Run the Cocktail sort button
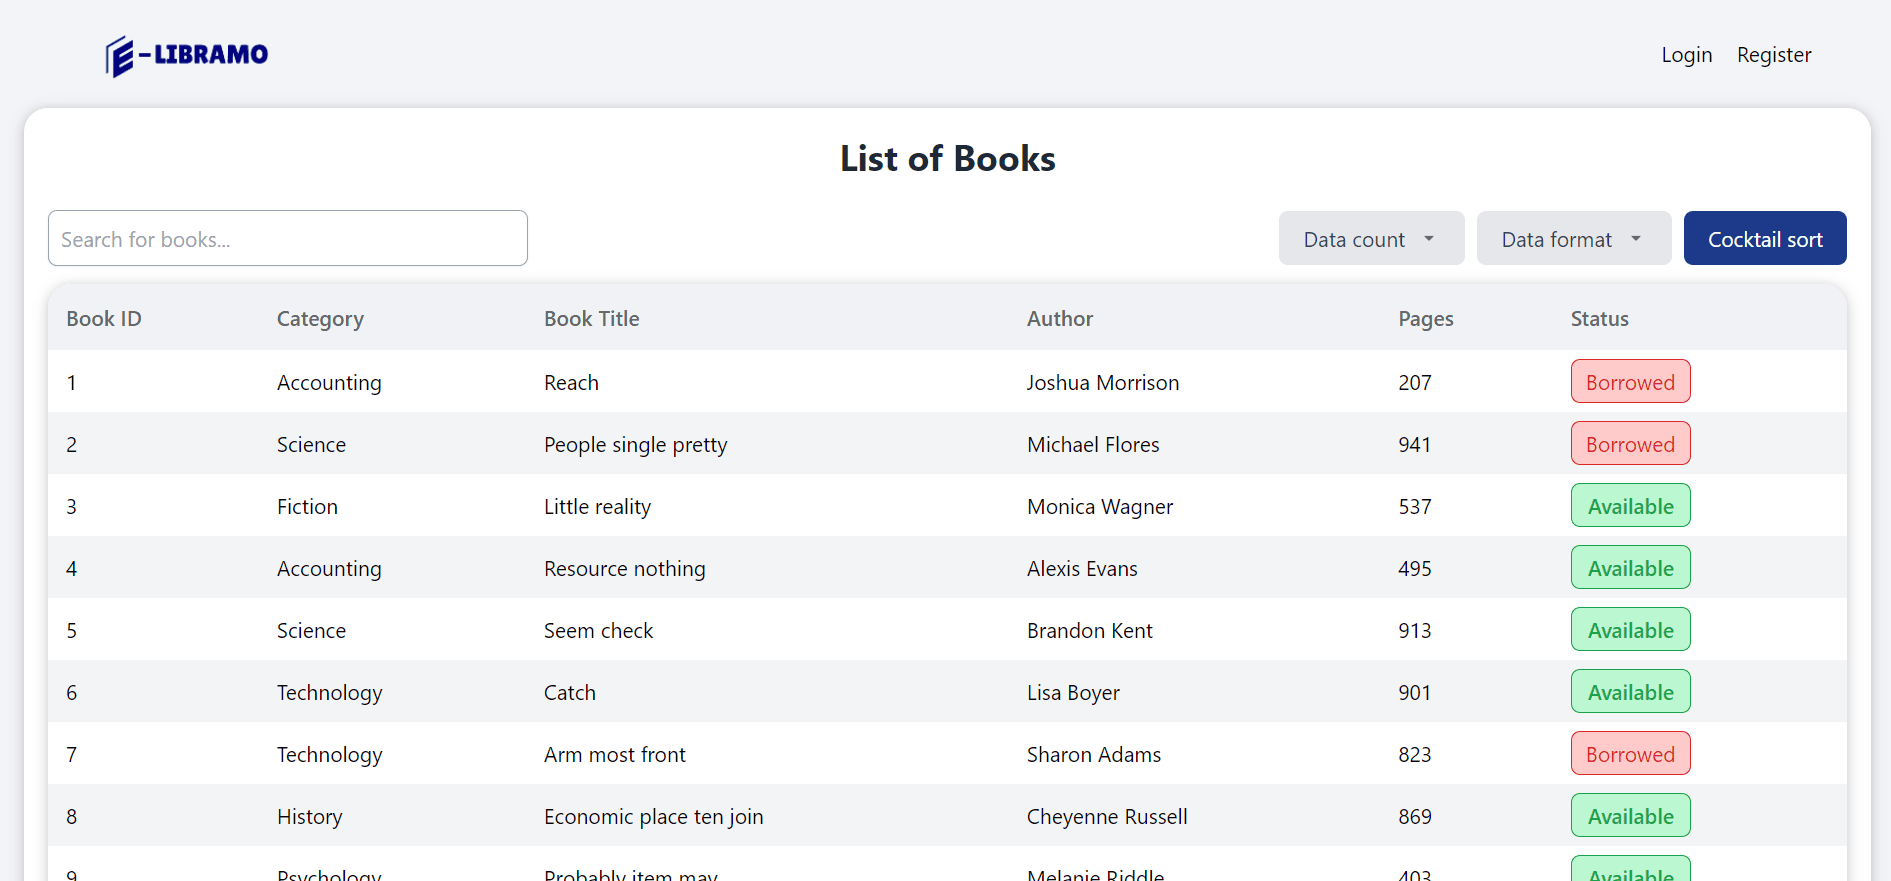Viewport: 1891px width, 881px height. coord(1764,239)
